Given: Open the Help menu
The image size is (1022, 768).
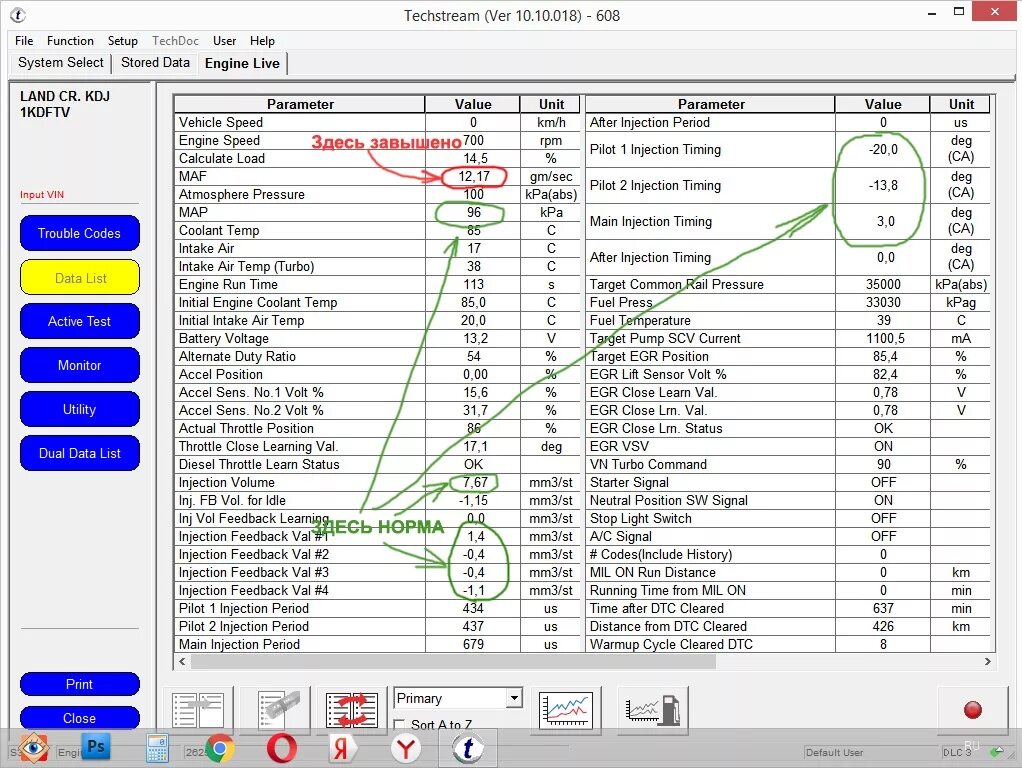Looking at the screenshot, I should tap(262, 40).
